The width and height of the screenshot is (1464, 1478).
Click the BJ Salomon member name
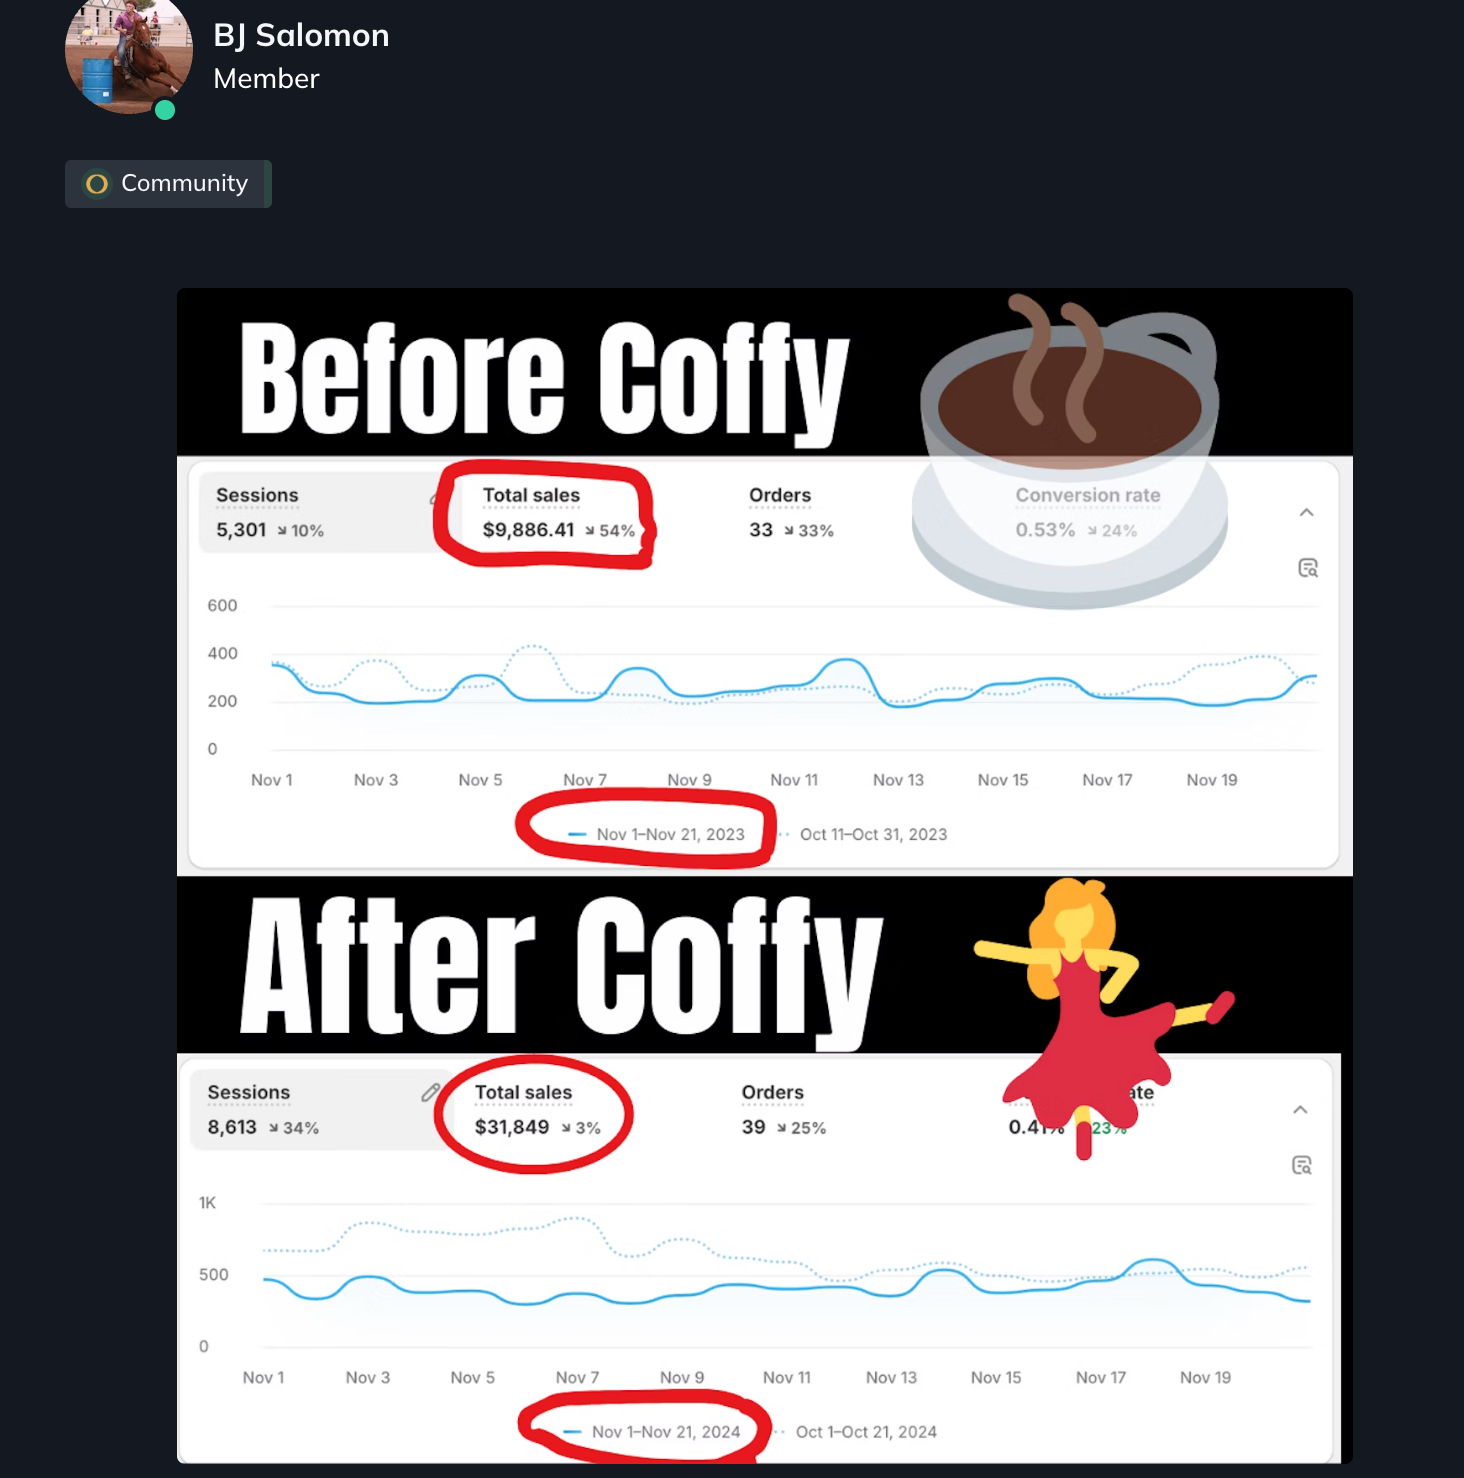click(301, 36)
